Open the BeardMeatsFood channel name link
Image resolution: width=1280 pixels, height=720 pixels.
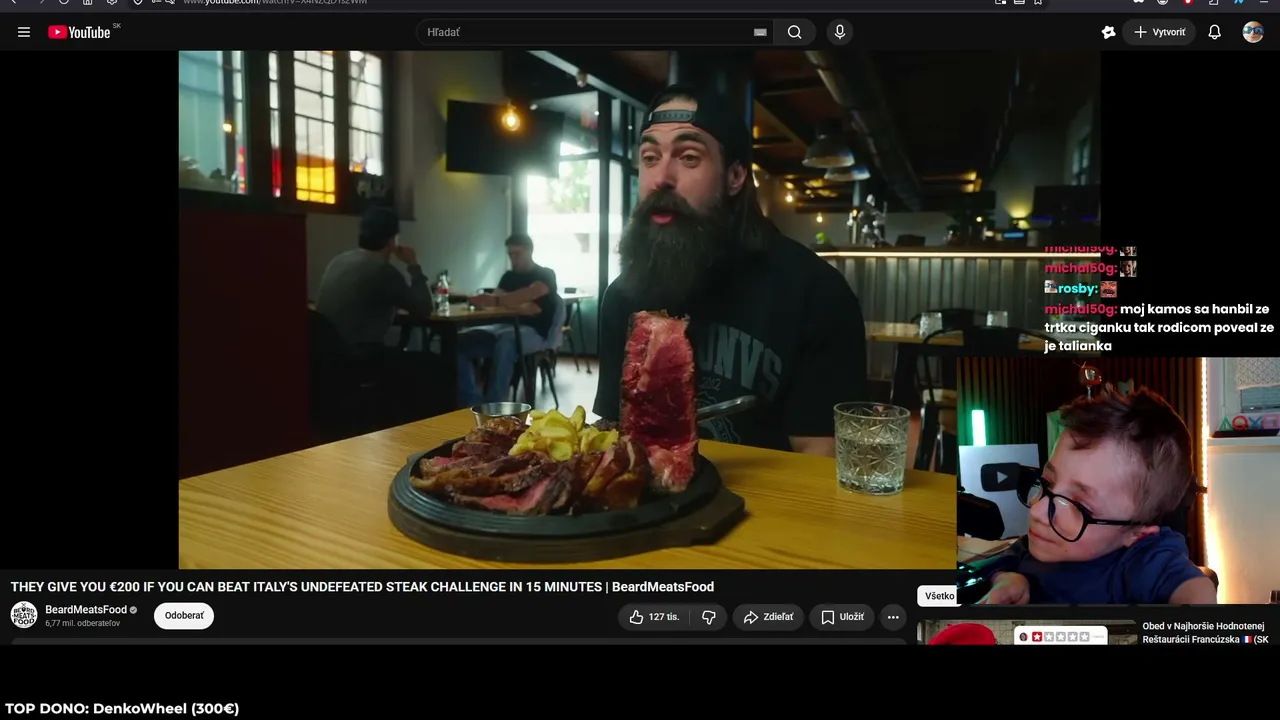coord(86,610)
